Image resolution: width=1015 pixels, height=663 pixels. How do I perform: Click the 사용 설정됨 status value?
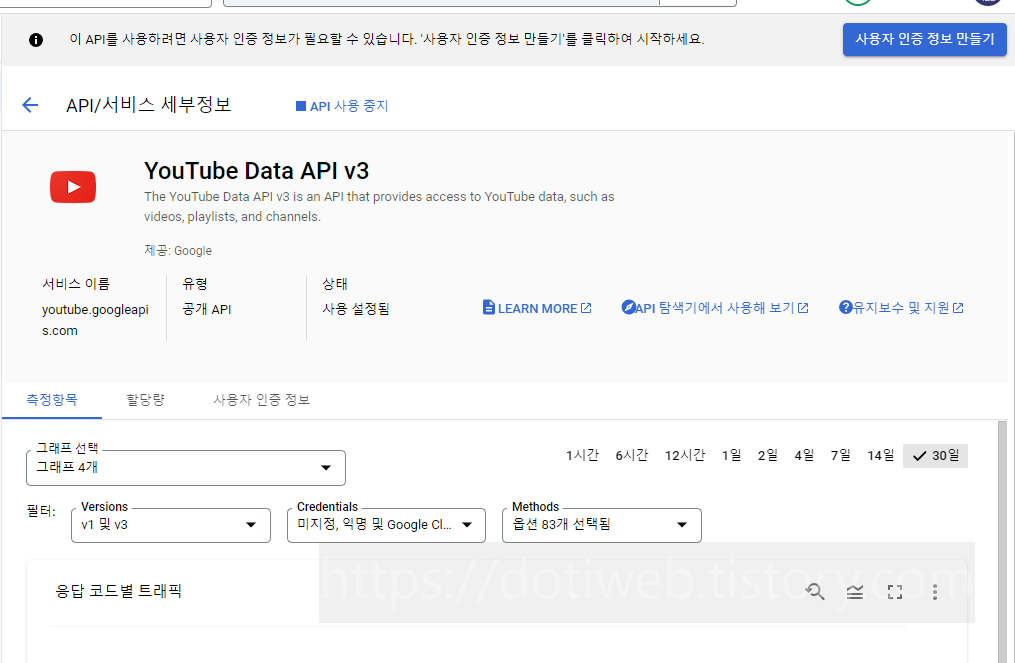356,309
